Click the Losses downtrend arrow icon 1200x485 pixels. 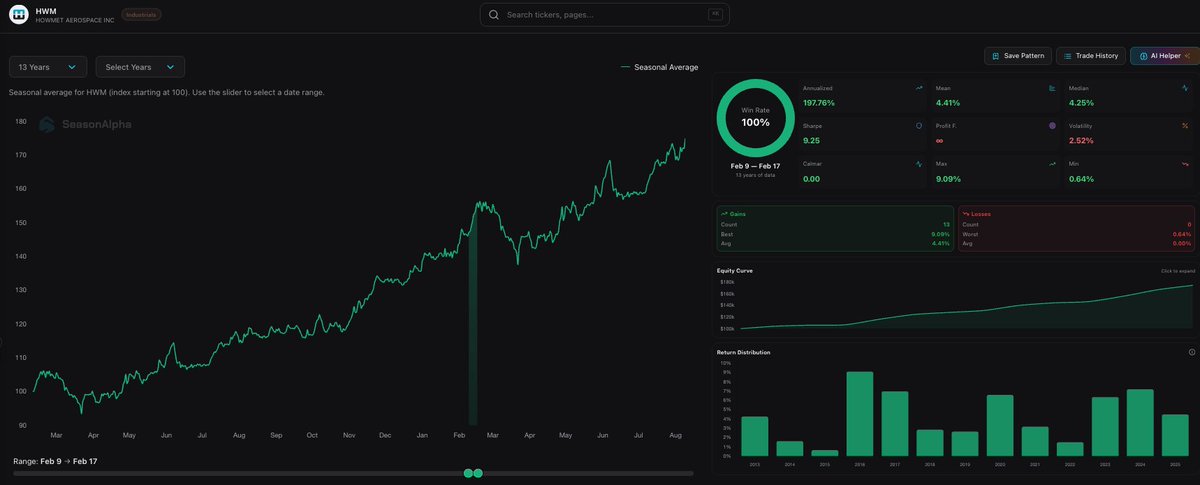coord(966,214)
